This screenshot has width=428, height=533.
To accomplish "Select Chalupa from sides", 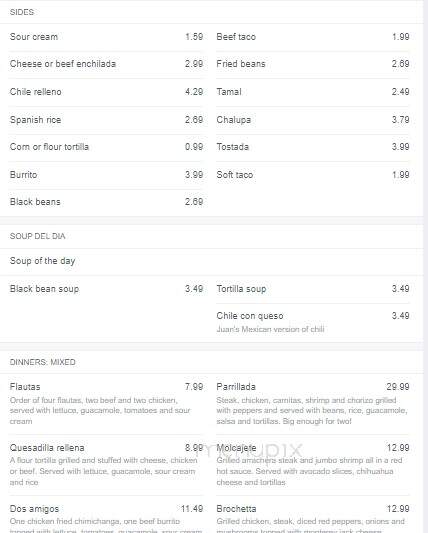I will (x=313, y=120).
